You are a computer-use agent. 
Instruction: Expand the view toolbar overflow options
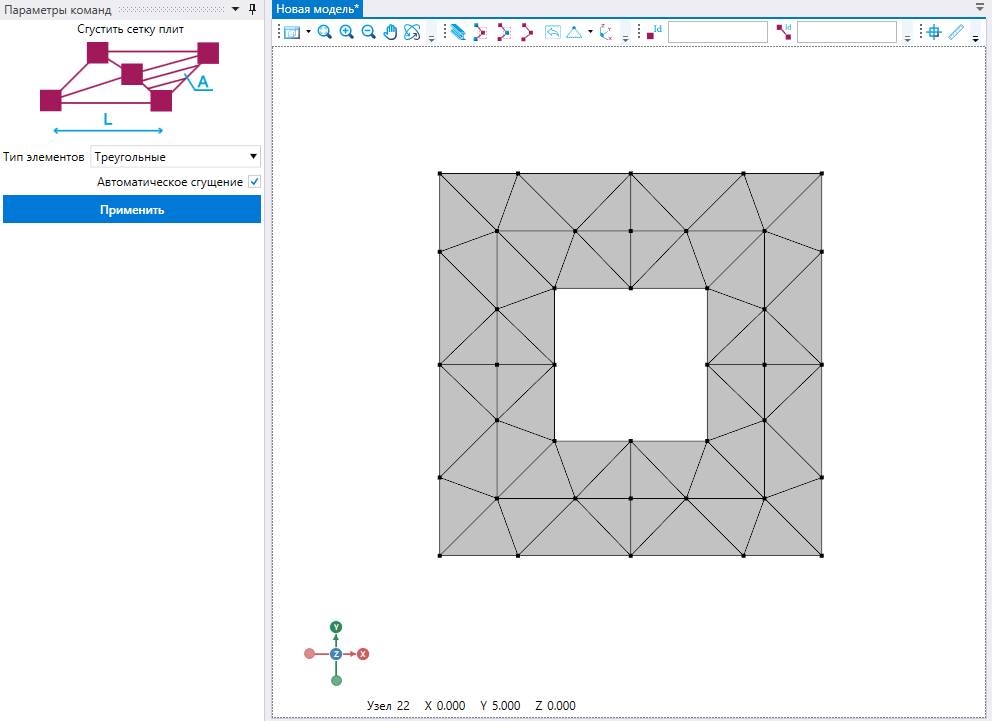[431, 39]
